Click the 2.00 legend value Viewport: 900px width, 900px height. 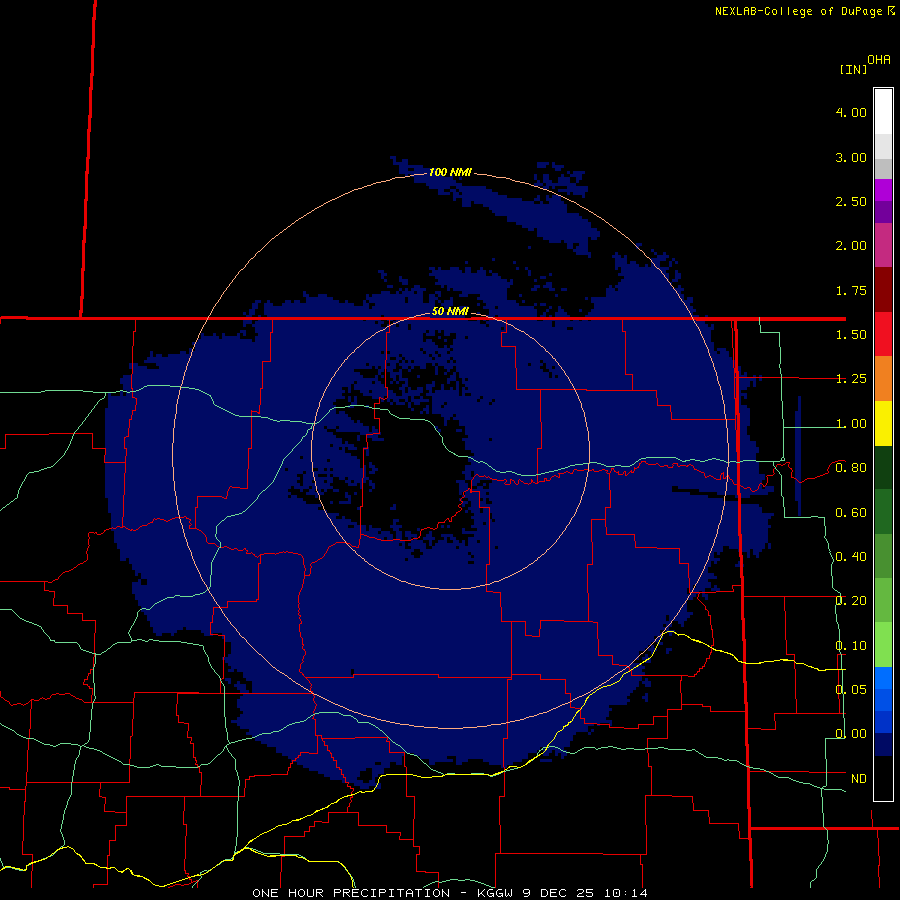click(851, 246)
